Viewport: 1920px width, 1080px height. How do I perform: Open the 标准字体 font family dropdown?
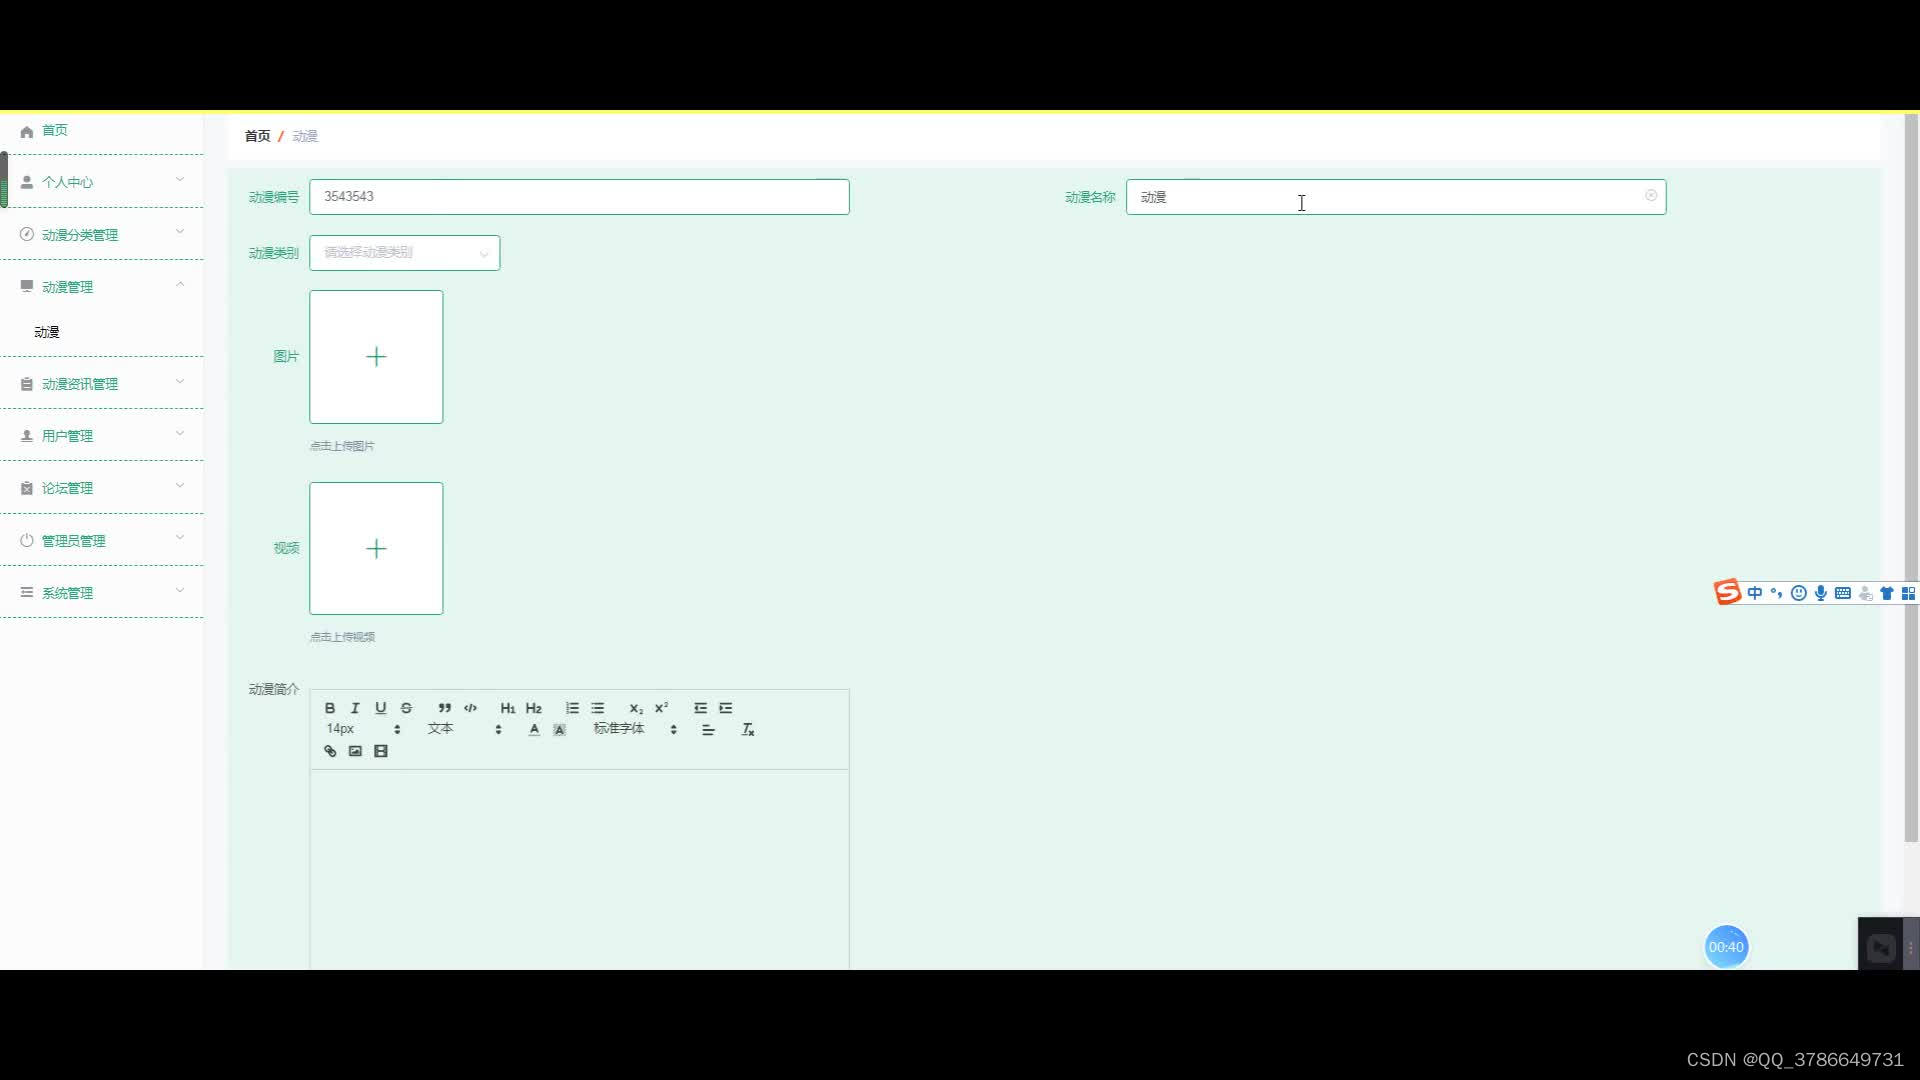636,729
